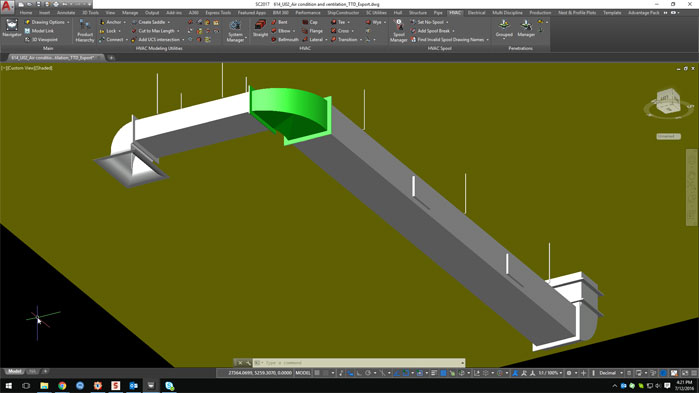The height and width of the screenshot is (393, 699).
Task: Toggle isolate objects in status bar
Action: pyautogui.click(x=653, y=373)
